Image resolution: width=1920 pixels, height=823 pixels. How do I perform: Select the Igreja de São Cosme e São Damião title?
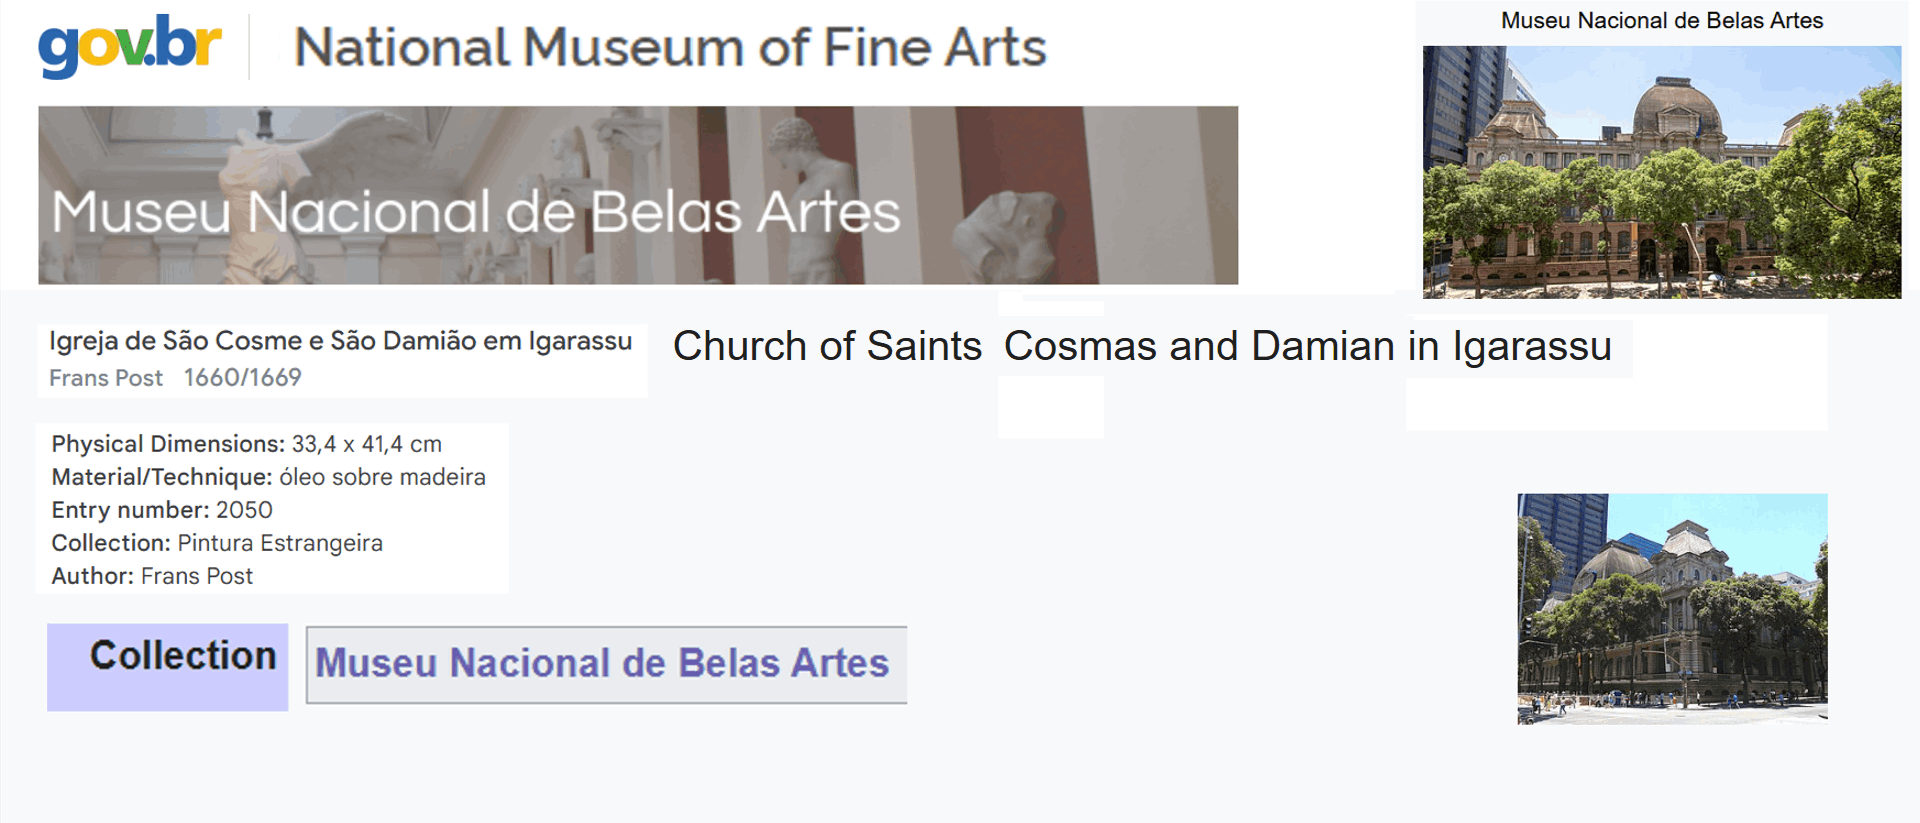(x=340, y=341)
